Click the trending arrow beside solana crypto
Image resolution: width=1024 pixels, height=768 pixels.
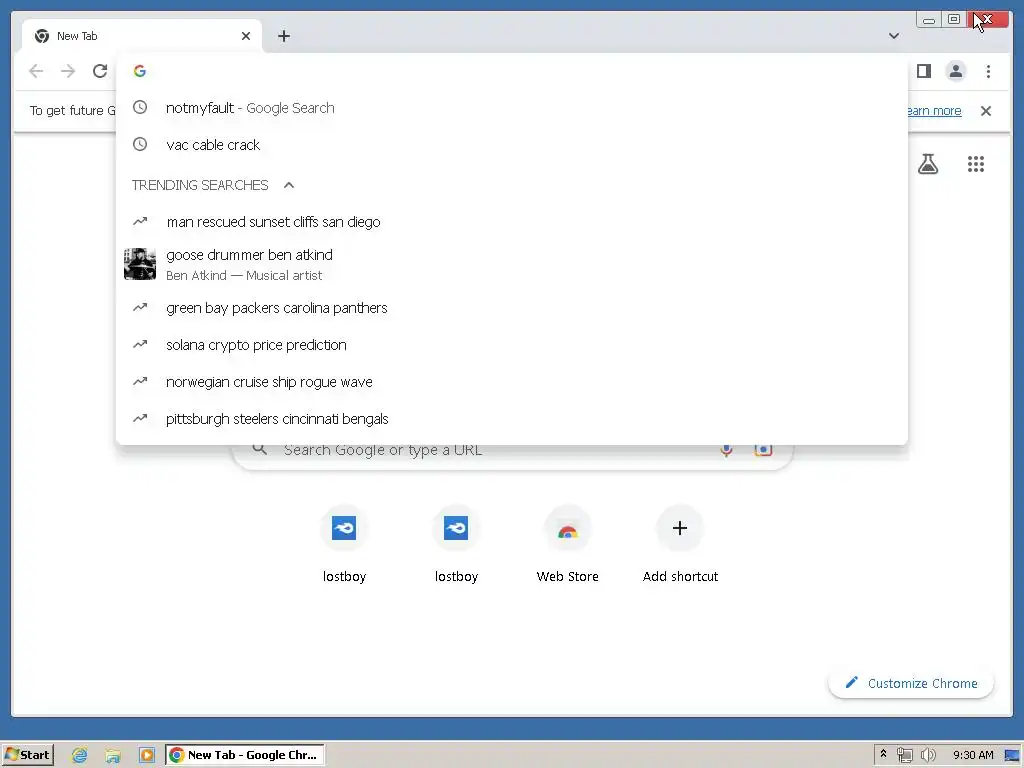pyautogui.click(x=140, y=344)
